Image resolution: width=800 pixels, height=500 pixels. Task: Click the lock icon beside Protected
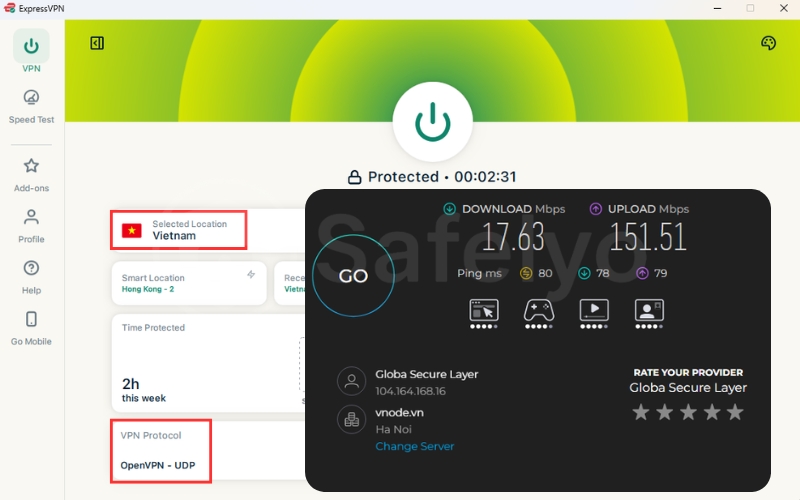(355, 177)
